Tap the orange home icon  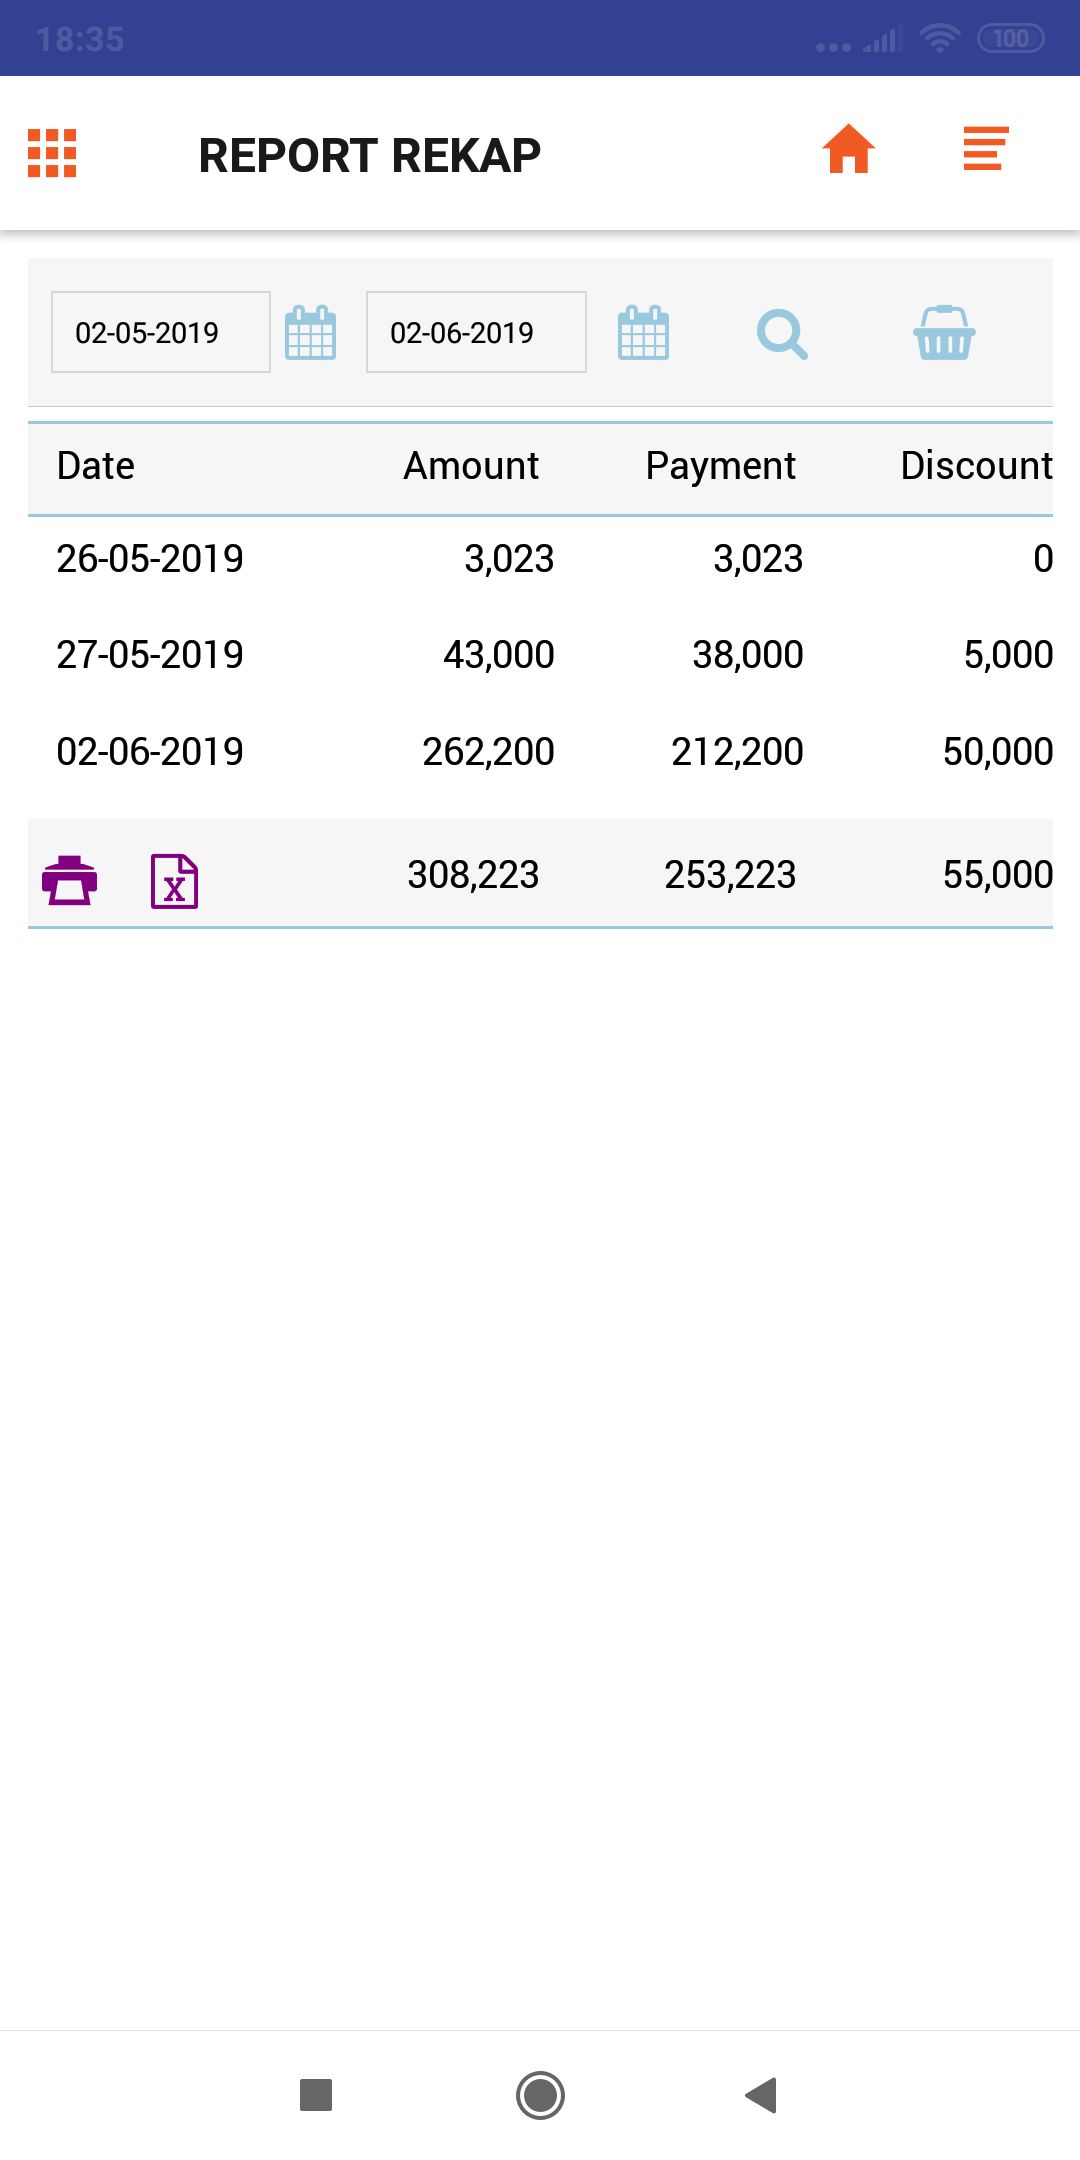pos(848,150)
